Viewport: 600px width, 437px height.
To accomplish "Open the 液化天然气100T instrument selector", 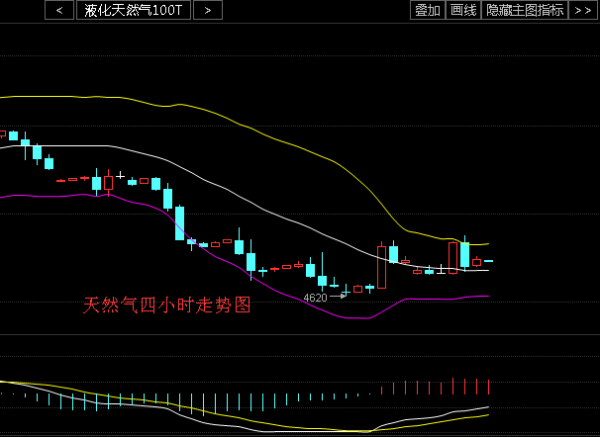I will (x=134, y=10).
